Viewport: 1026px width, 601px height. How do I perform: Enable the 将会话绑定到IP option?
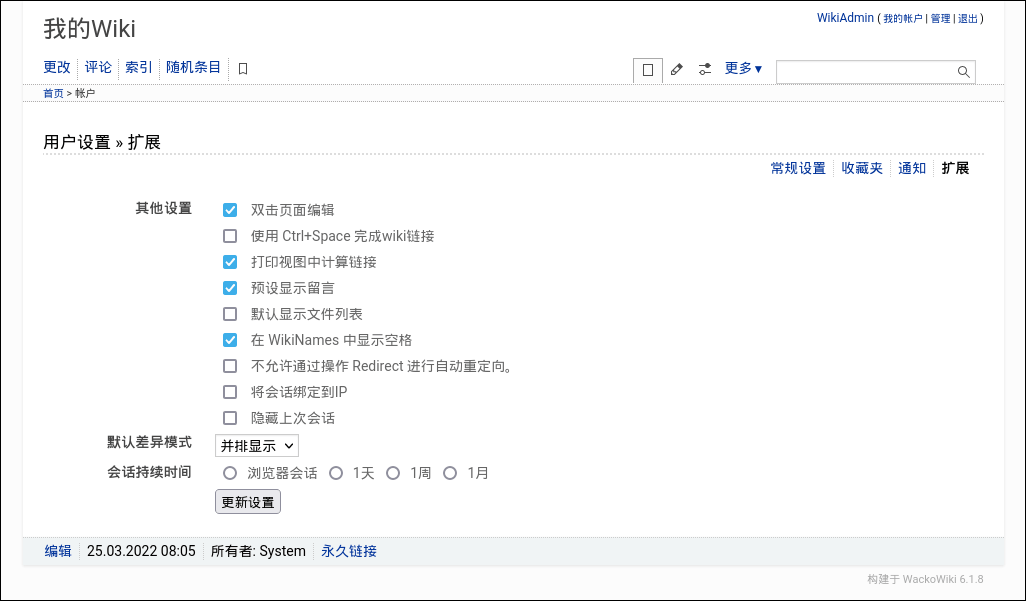[x=230, y=392]
